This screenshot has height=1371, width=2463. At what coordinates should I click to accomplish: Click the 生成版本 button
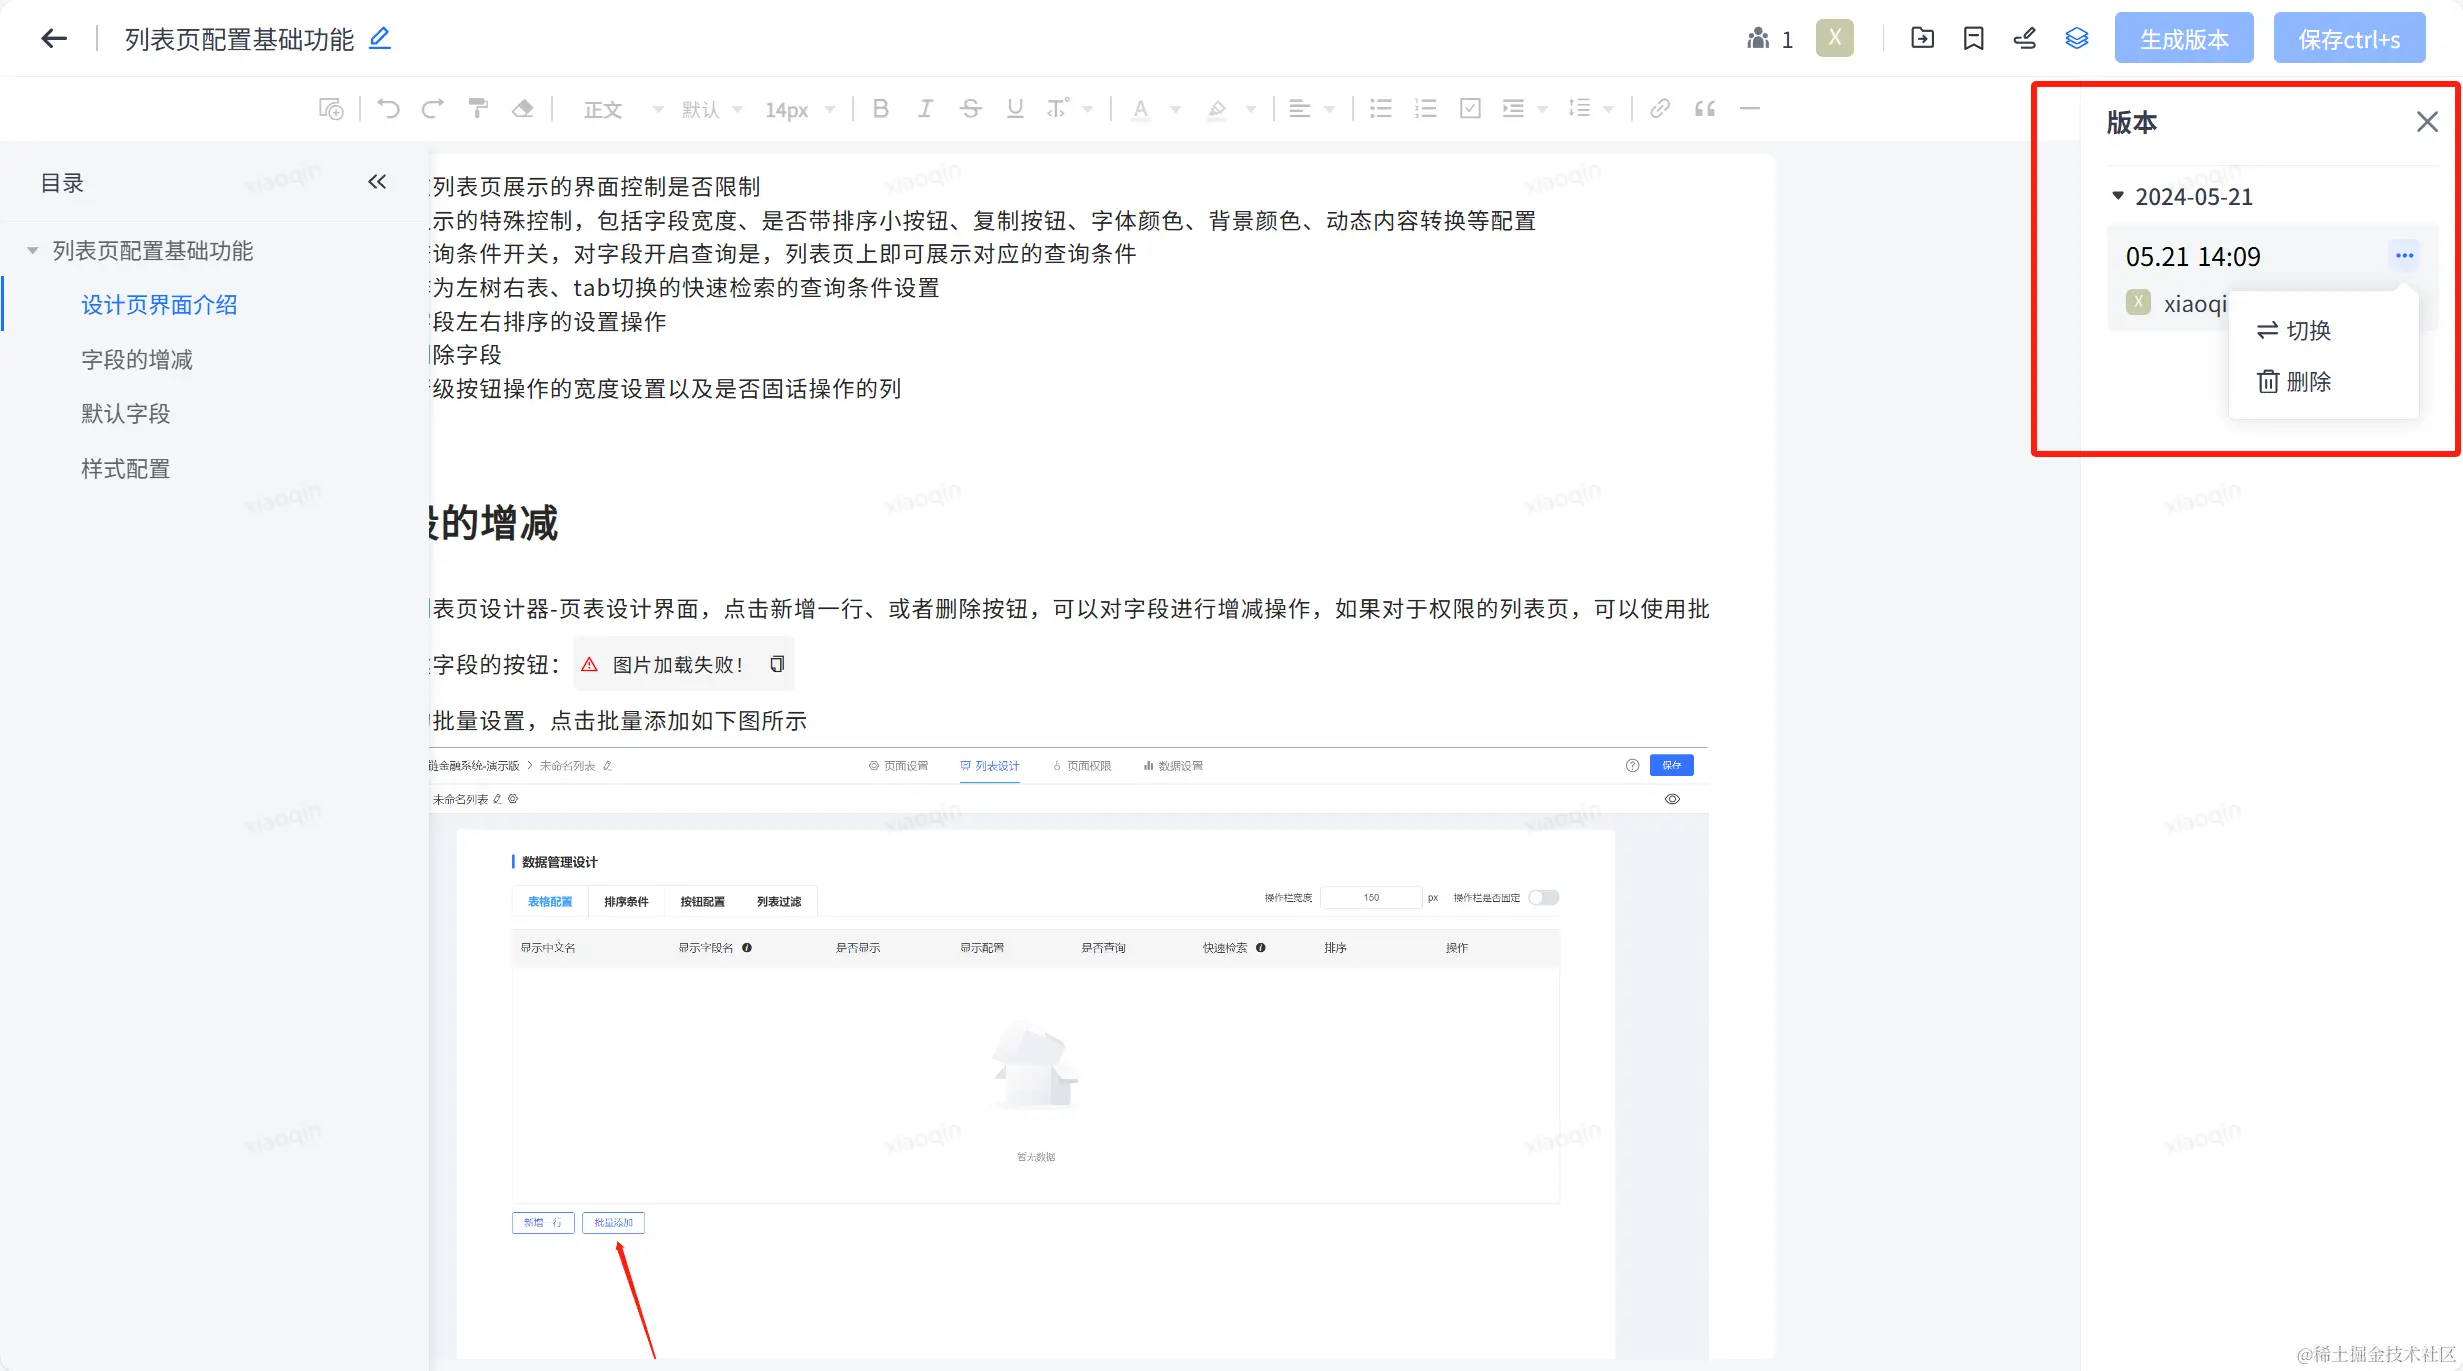2183,39
